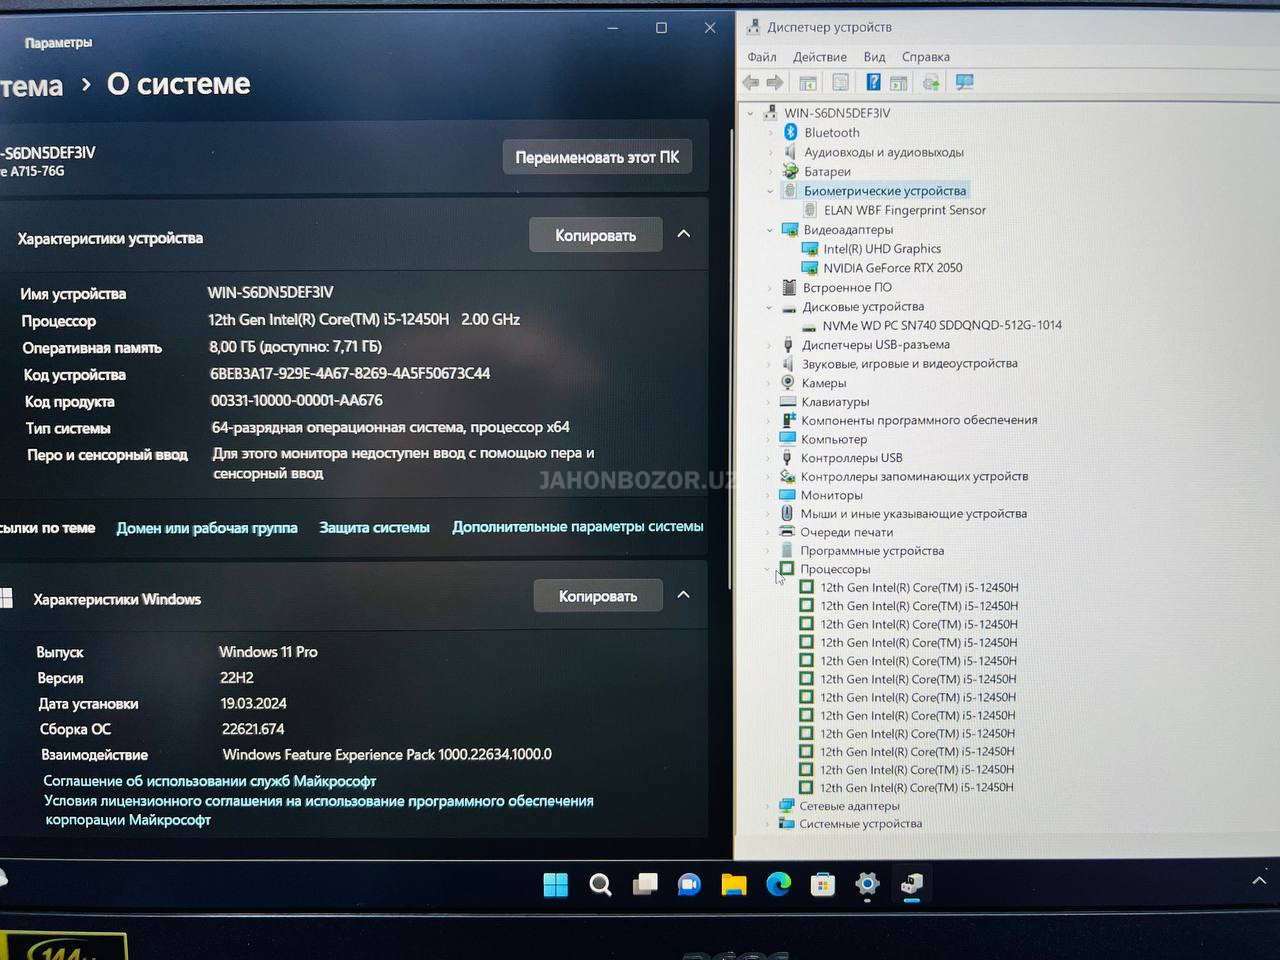
Task: Open Microsoft Store from the taskbar
Action: (823, 884)
